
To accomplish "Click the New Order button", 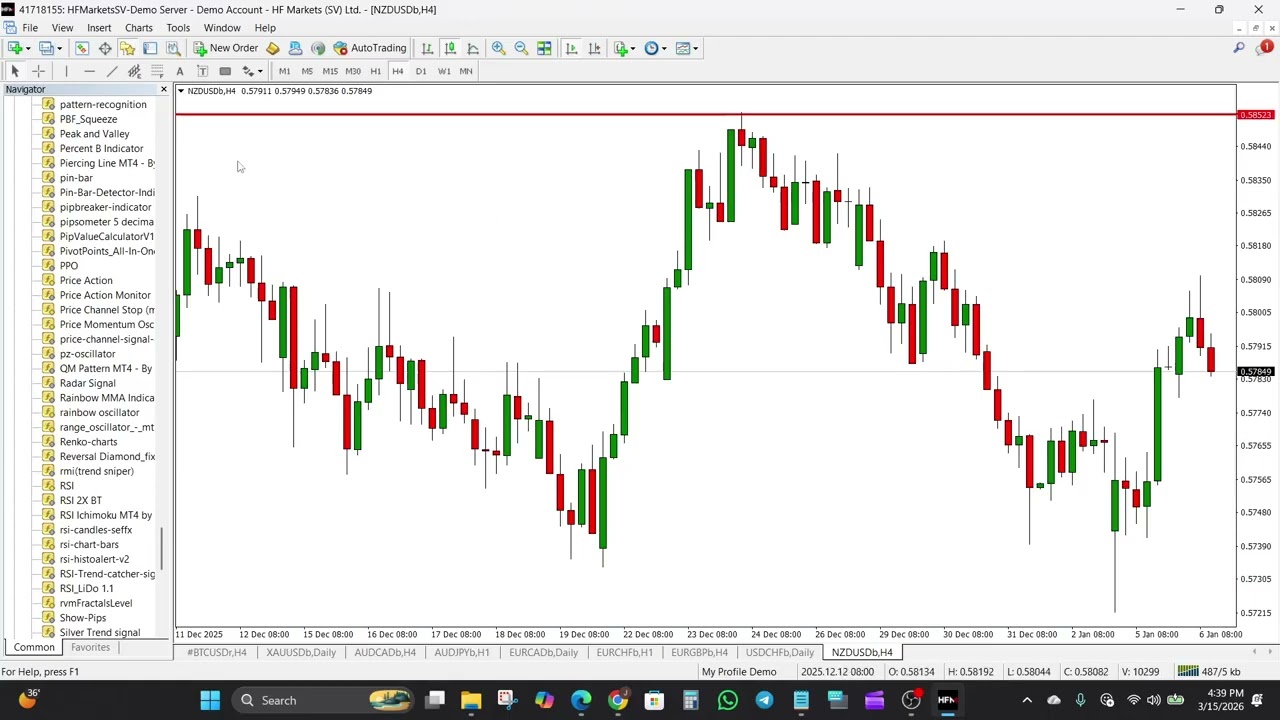I will [x=226, y=48].
